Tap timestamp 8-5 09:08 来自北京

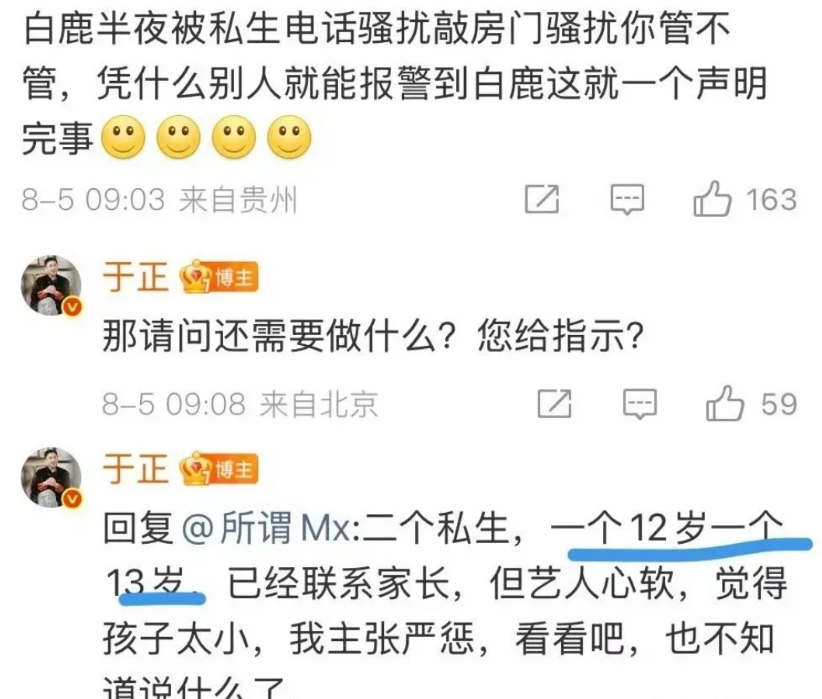tap(240, 404)
